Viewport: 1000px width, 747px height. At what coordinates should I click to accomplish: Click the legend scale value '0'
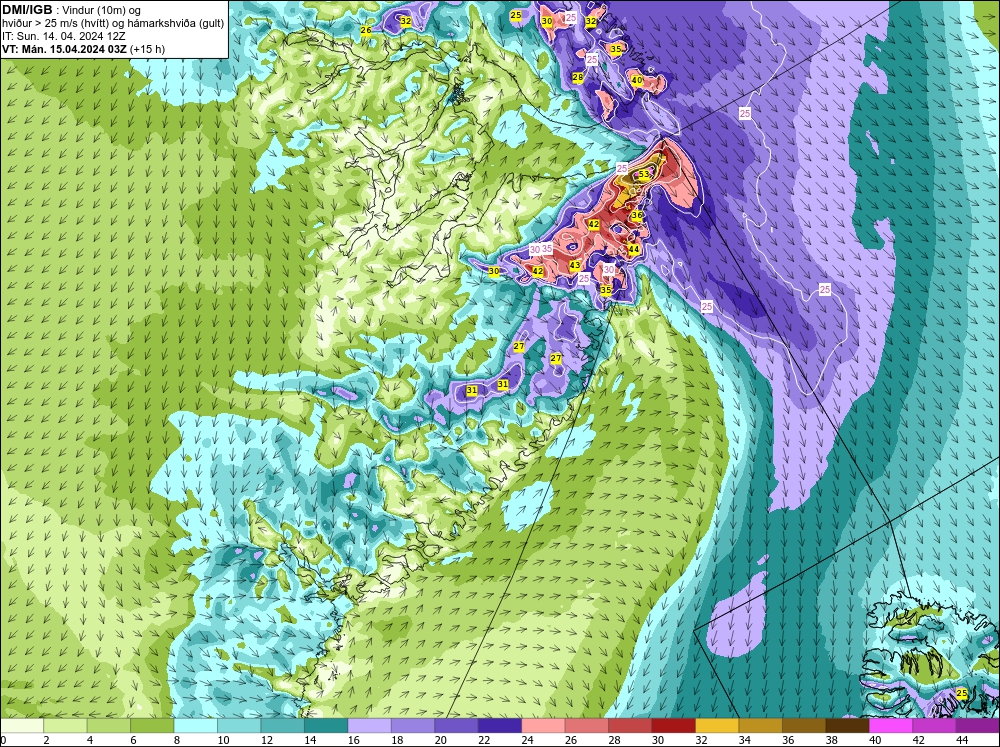(3, 740)
